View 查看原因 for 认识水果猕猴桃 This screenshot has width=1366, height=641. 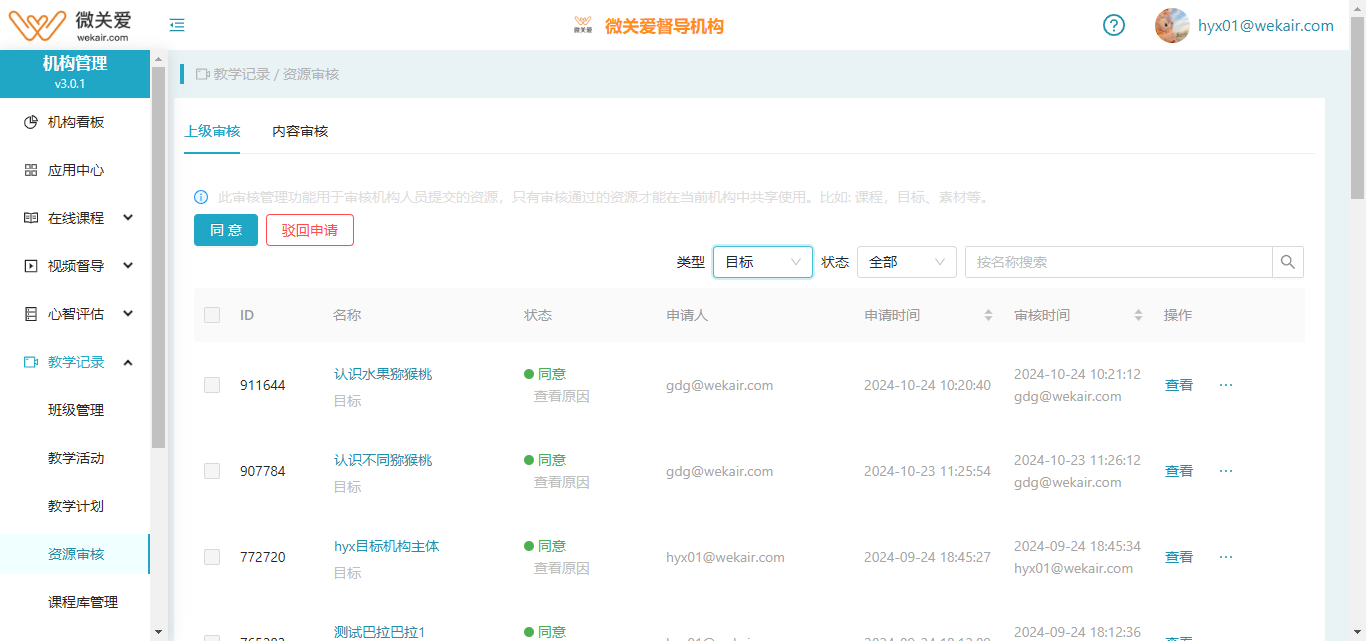click(562, 396)
